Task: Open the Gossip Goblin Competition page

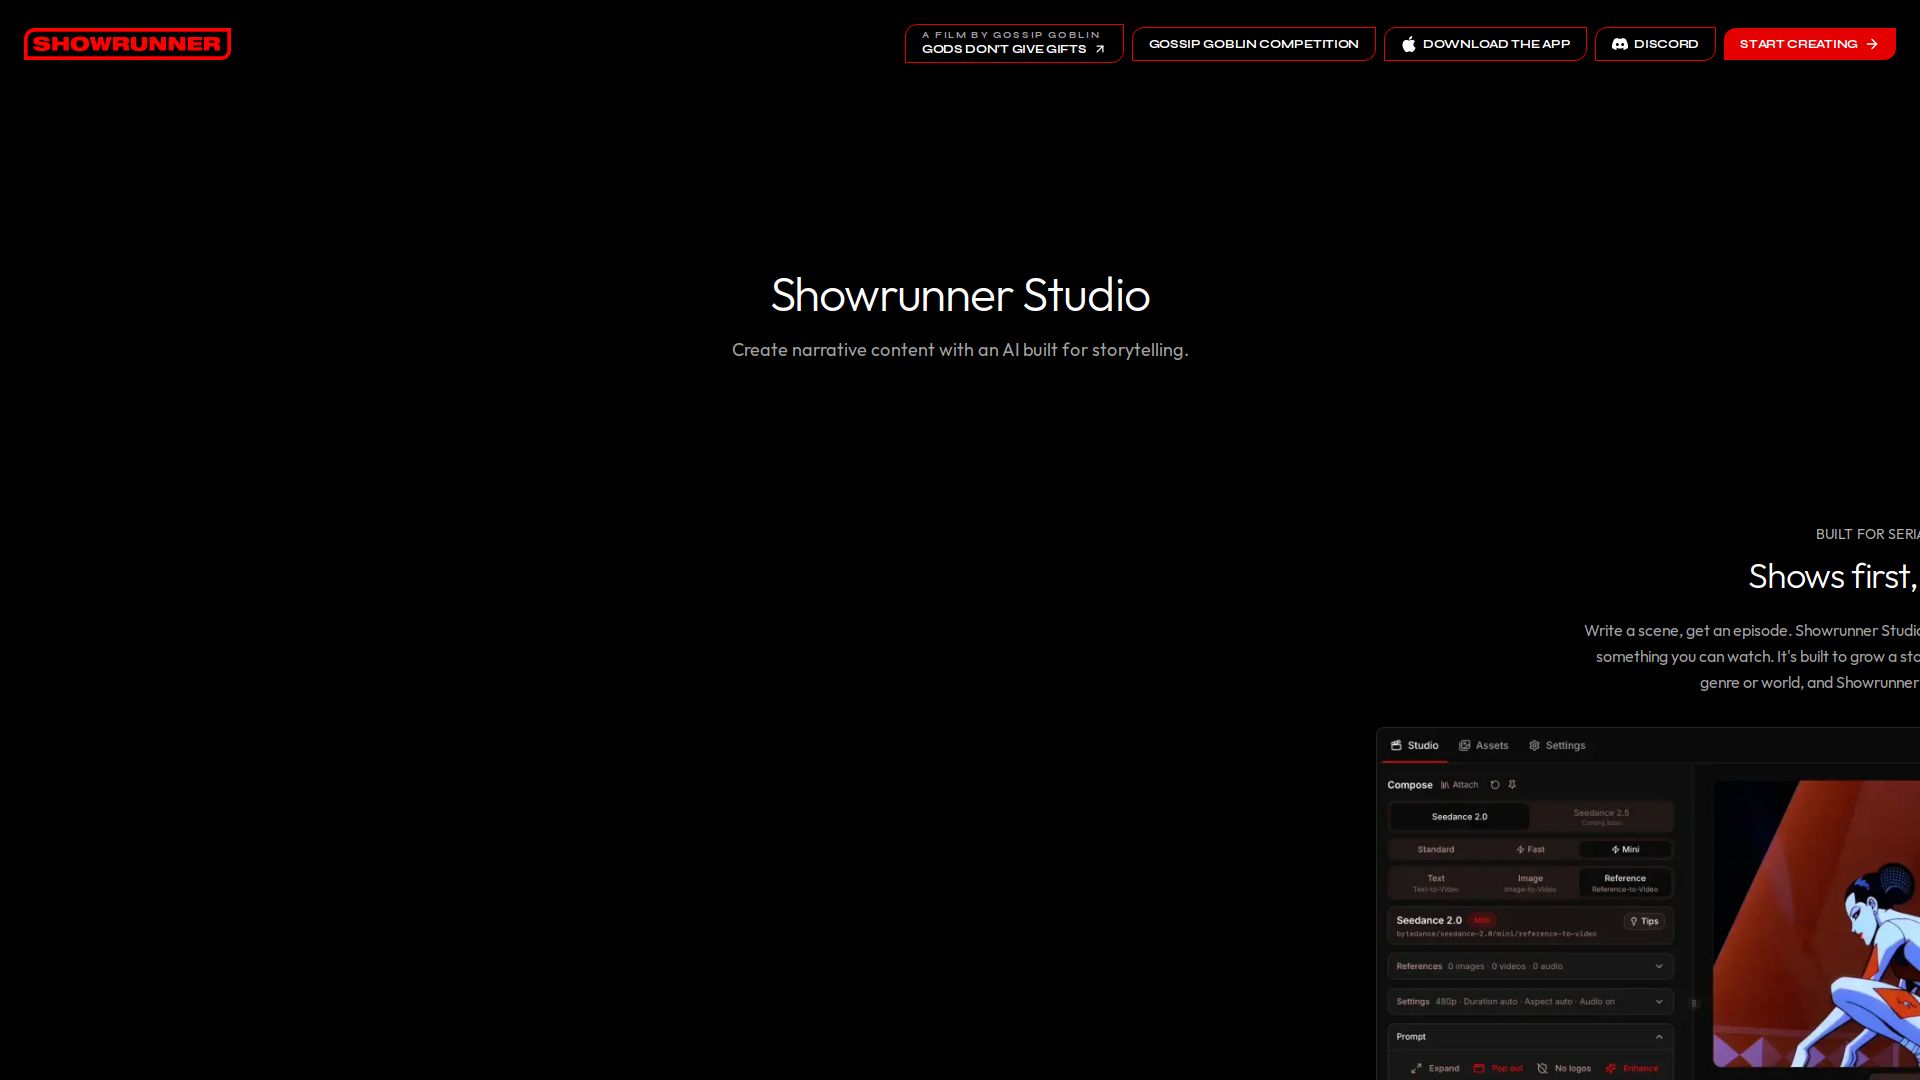Action: pos(1253,43)
